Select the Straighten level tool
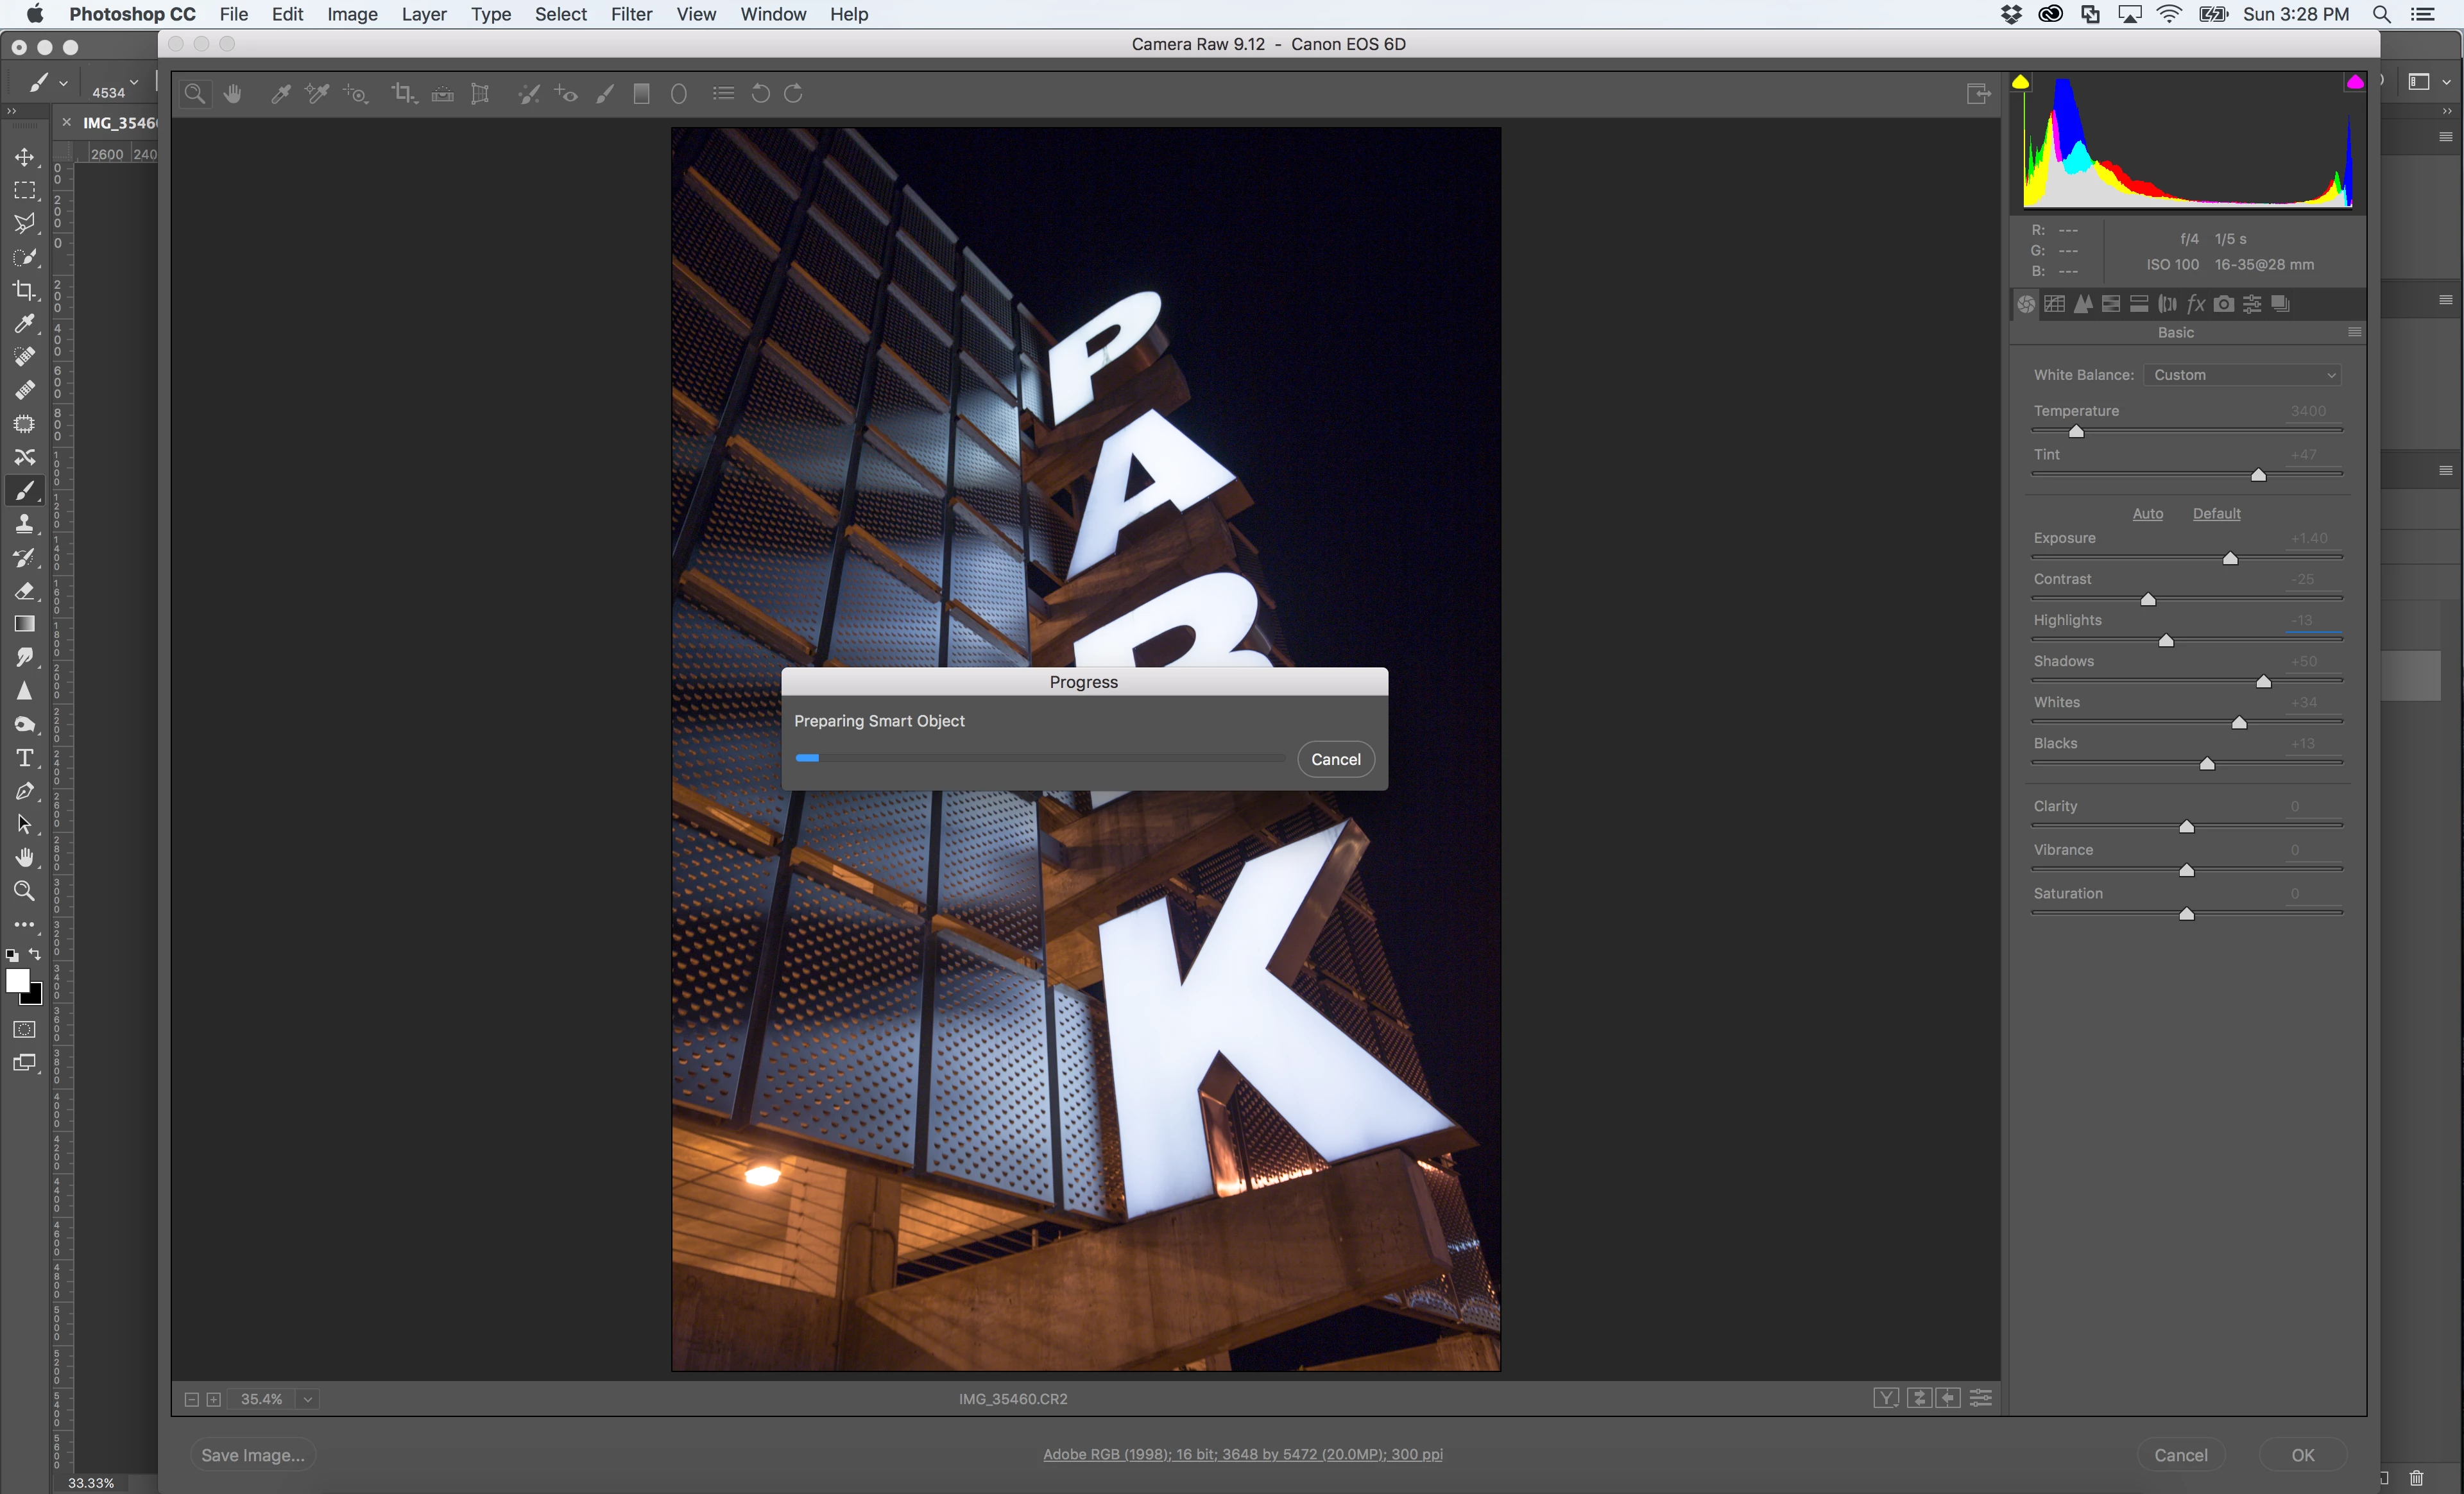This screenshot has height=1494, width=2464. 442,94
